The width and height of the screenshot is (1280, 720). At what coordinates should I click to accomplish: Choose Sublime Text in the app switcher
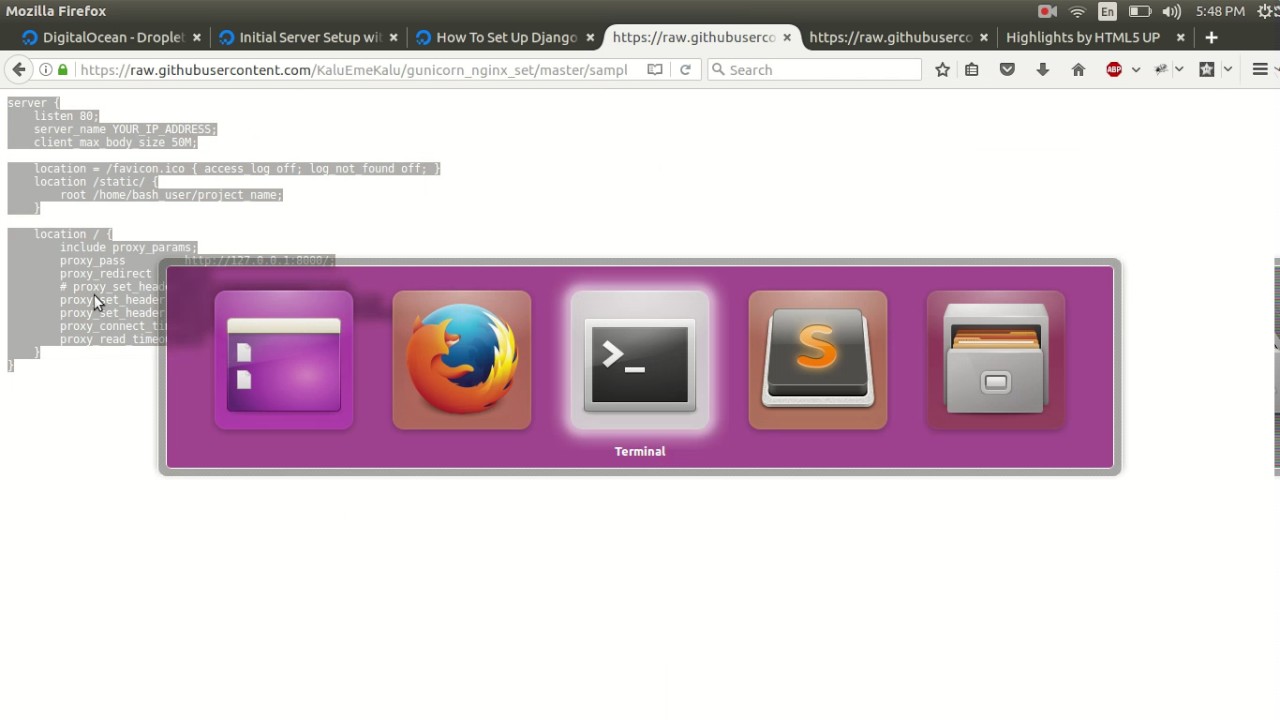pyautogui.click(x=817, y=361)
